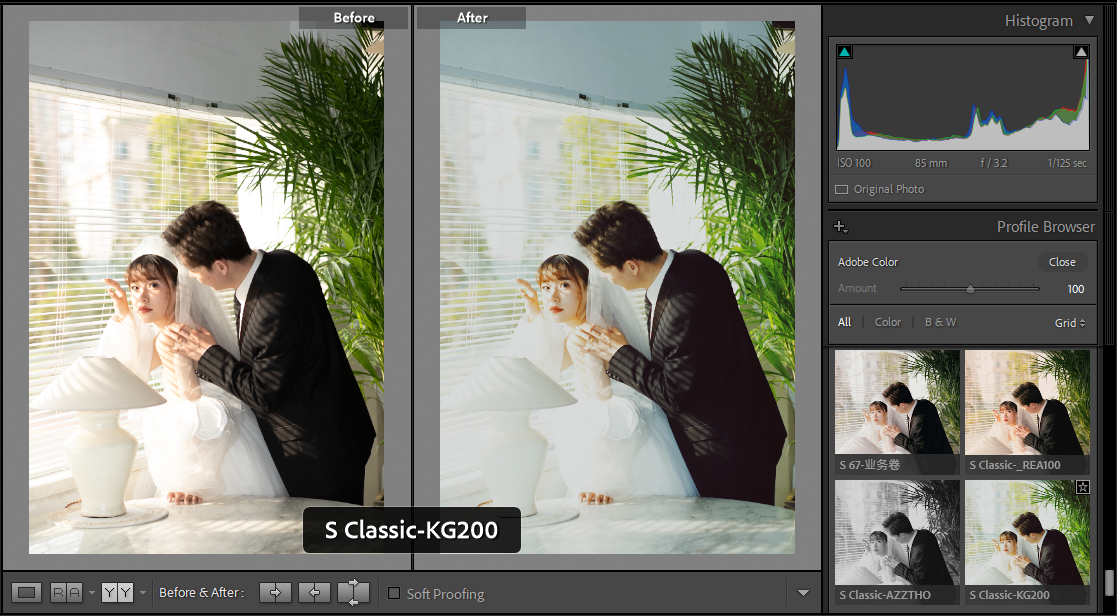Toggle shadow clipping indicator in histogram
Viewport: 1117px width, 616px height.
pyautogui.click(x=845, y=52)
